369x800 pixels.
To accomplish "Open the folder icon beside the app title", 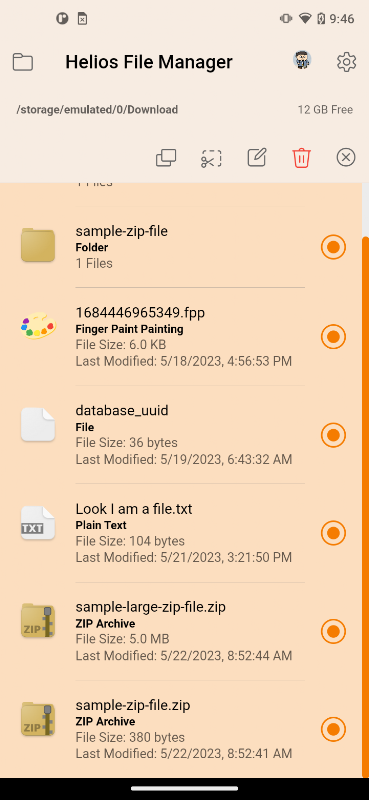I will point(22,62).
